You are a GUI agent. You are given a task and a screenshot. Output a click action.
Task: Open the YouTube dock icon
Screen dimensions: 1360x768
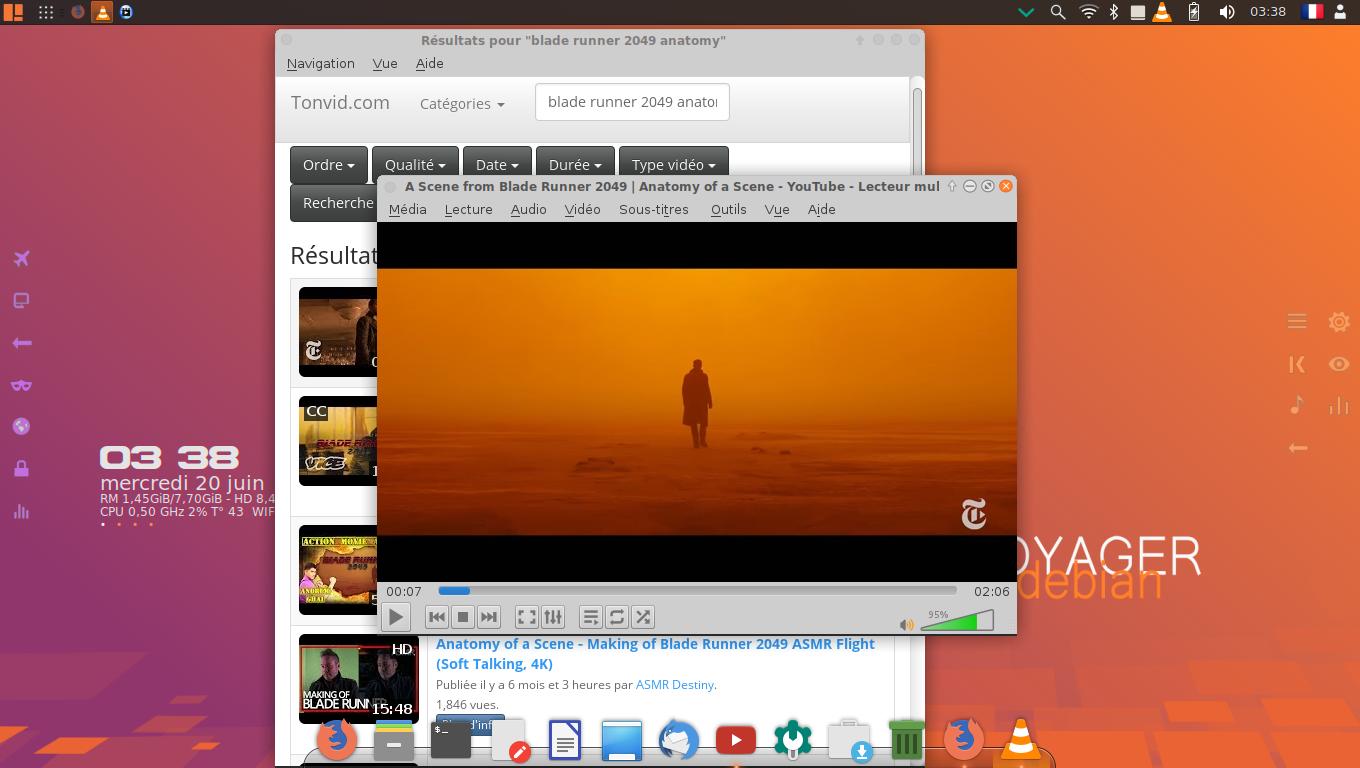click(735, 741)
